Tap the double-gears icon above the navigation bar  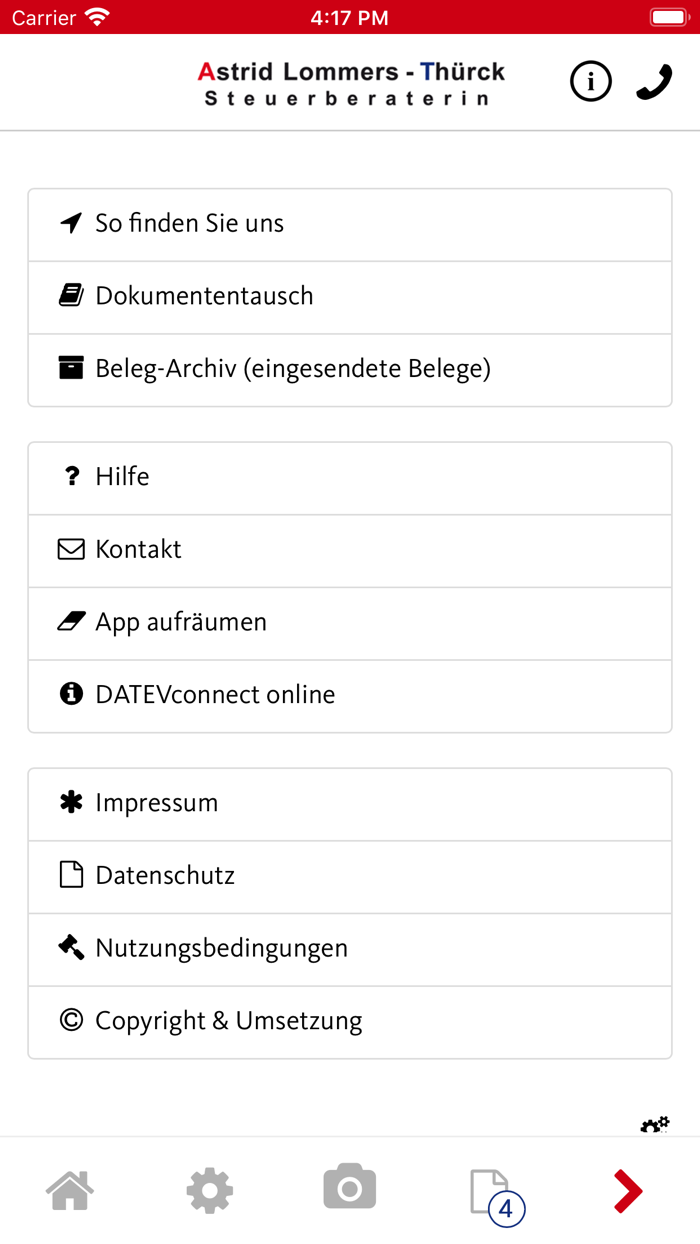click(655, 1124)
